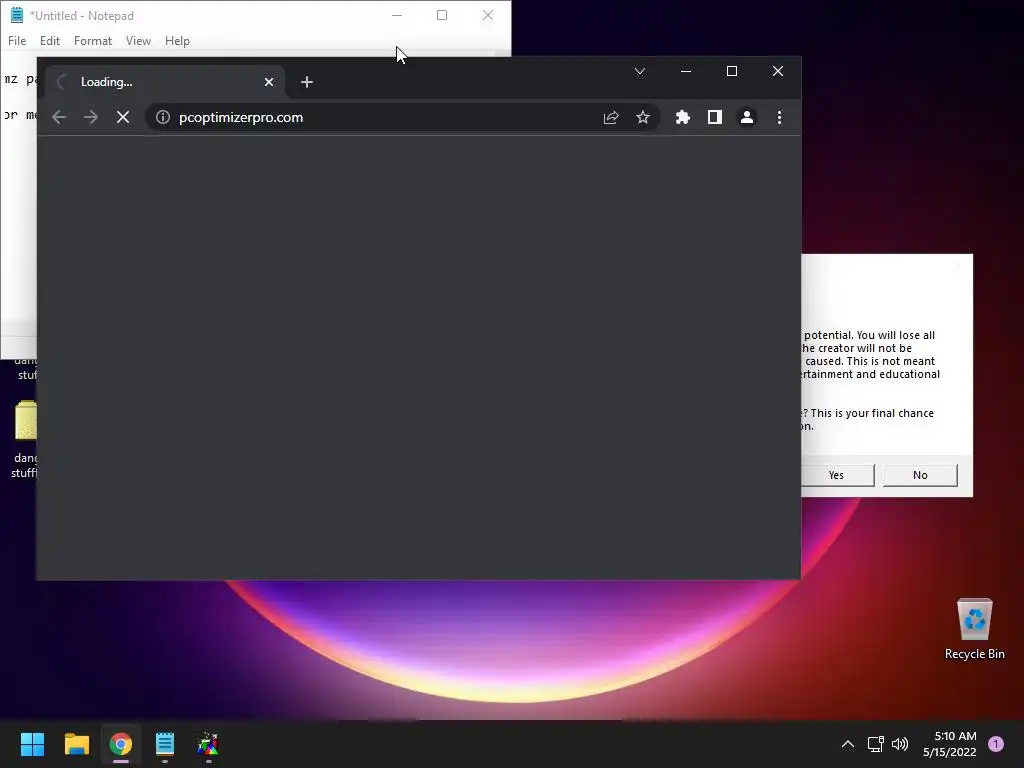Bookmark this tab with the star
The image size is (1024, 768).
(643, 118)
